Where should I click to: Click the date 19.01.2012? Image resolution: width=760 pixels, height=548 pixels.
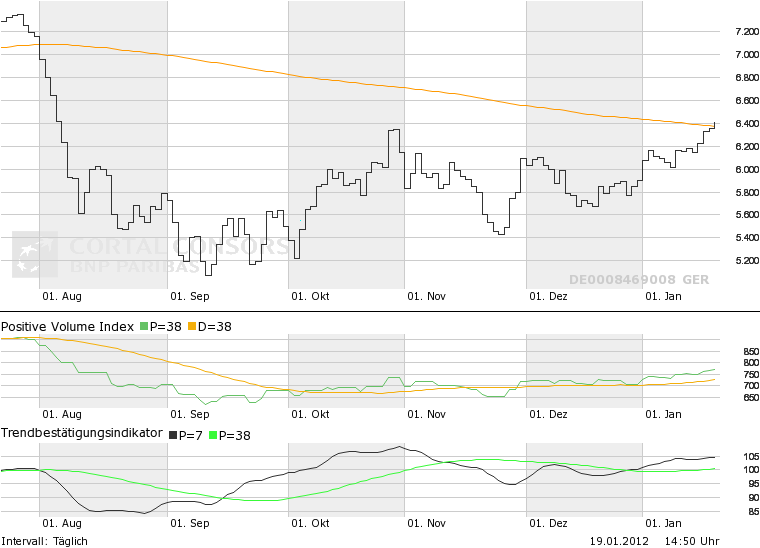point(619,541)
